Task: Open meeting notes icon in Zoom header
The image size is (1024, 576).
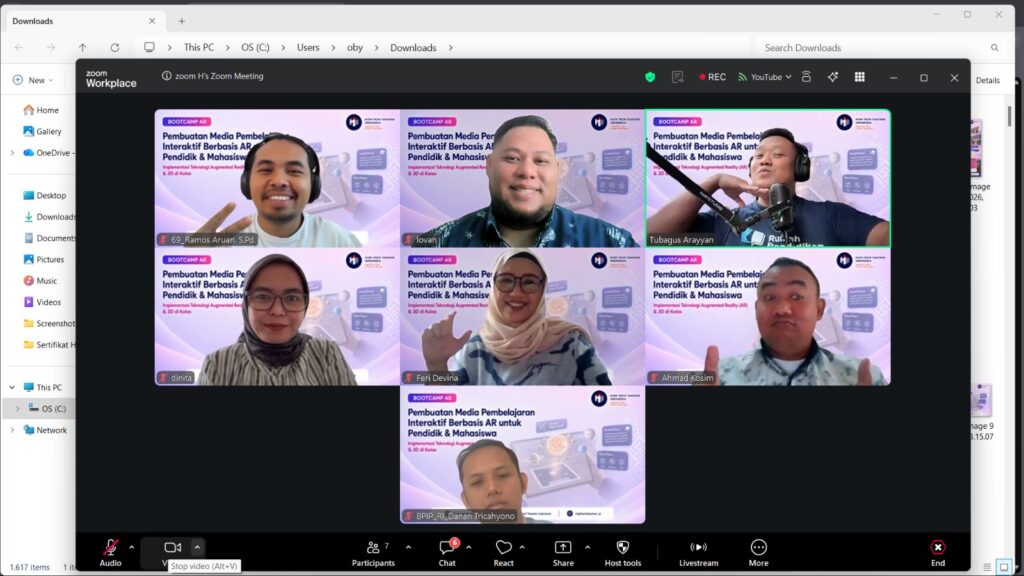Action: [678, 77]
